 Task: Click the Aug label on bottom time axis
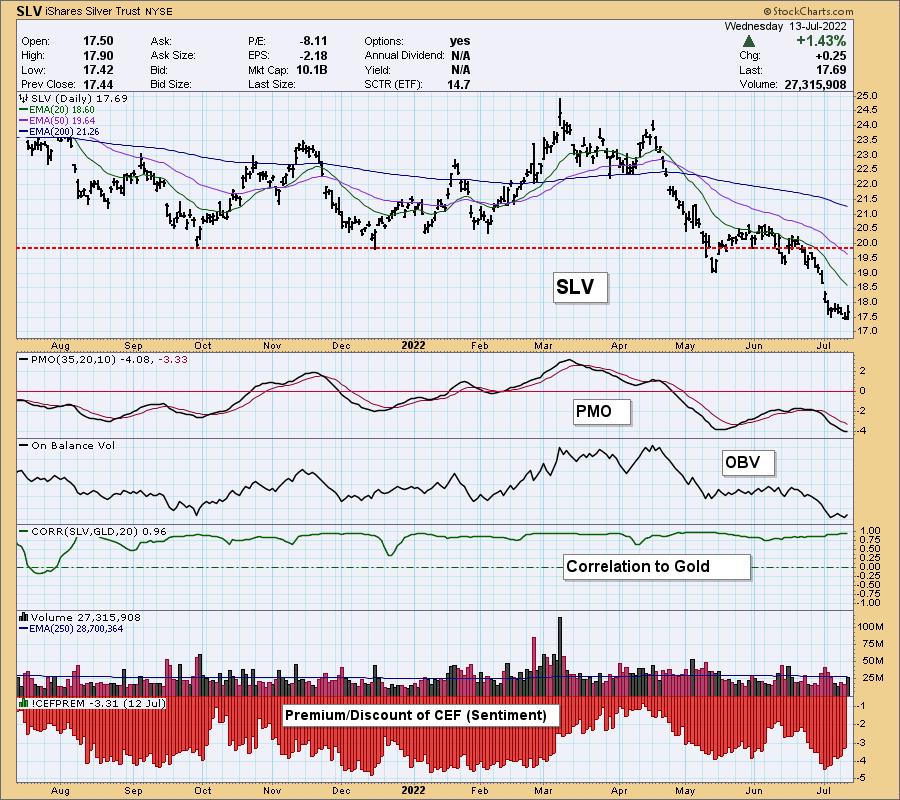60,790
